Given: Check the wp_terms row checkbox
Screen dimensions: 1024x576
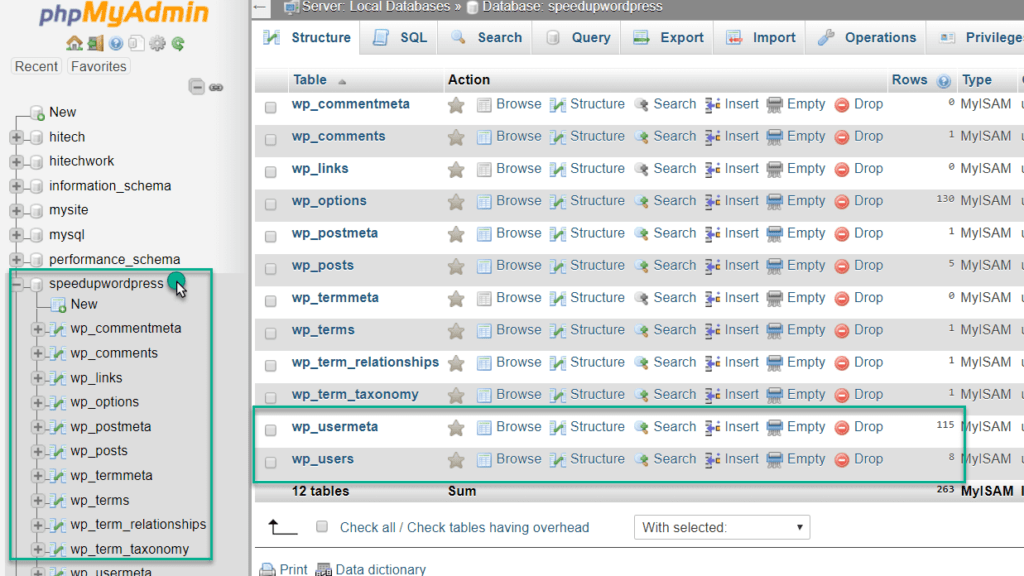Looking at the screenshot, I should click(270, 333).
